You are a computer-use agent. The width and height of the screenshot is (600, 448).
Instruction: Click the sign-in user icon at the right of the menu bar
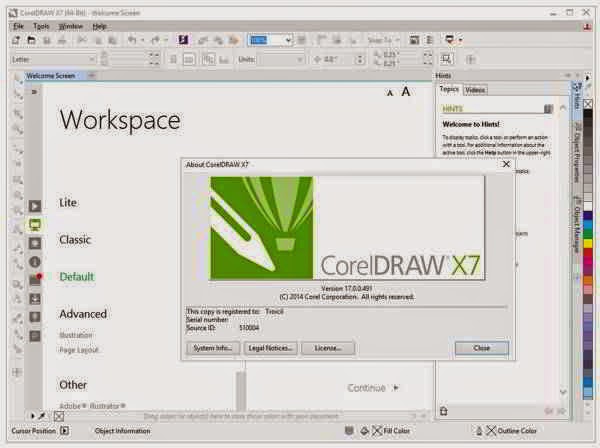(x=587, y=26)
